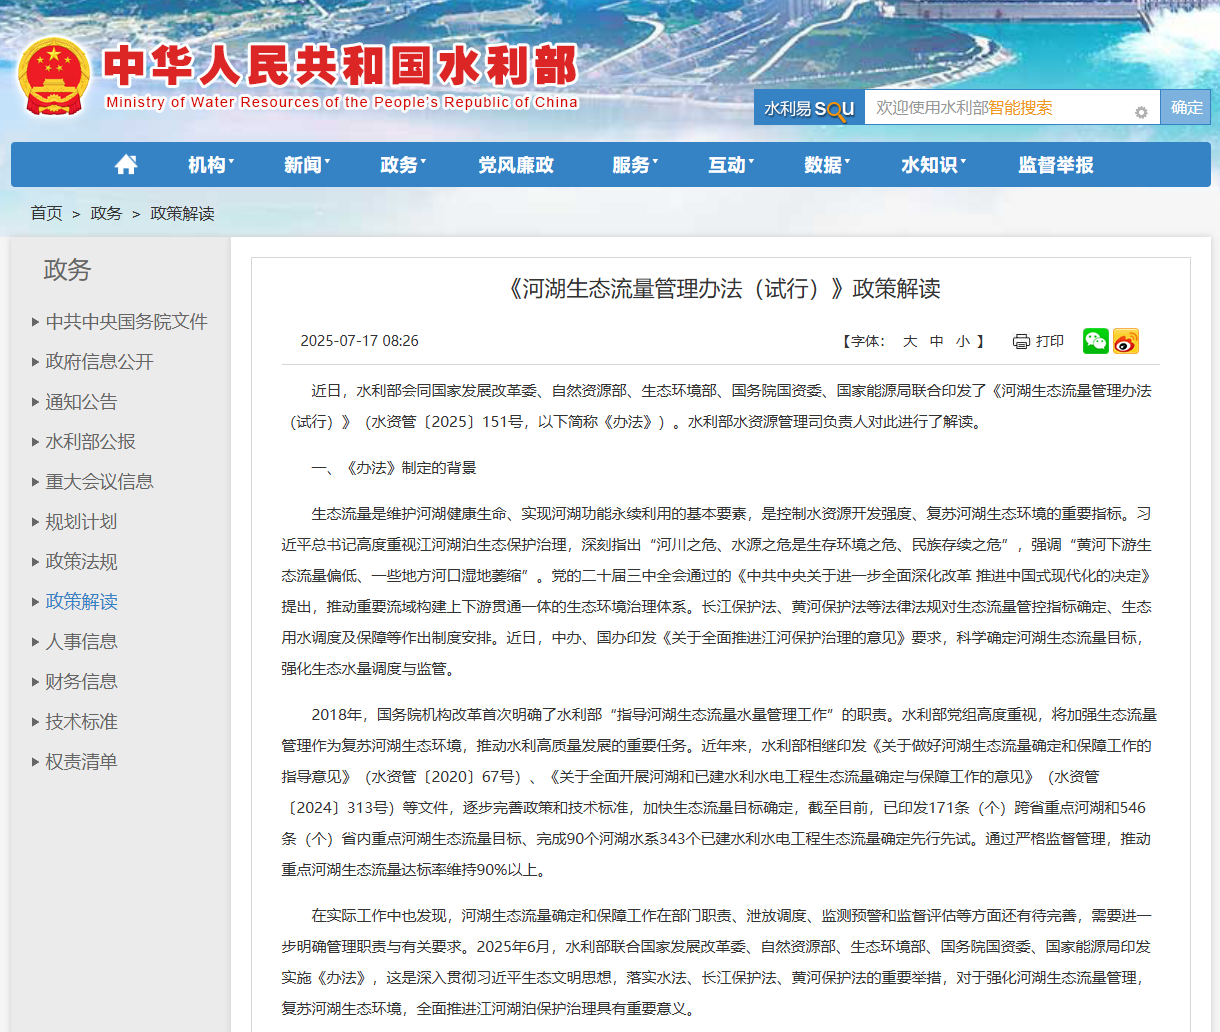Open 水利部公报 sidebar item
1220x1032 pixels.
pos(91,442)
